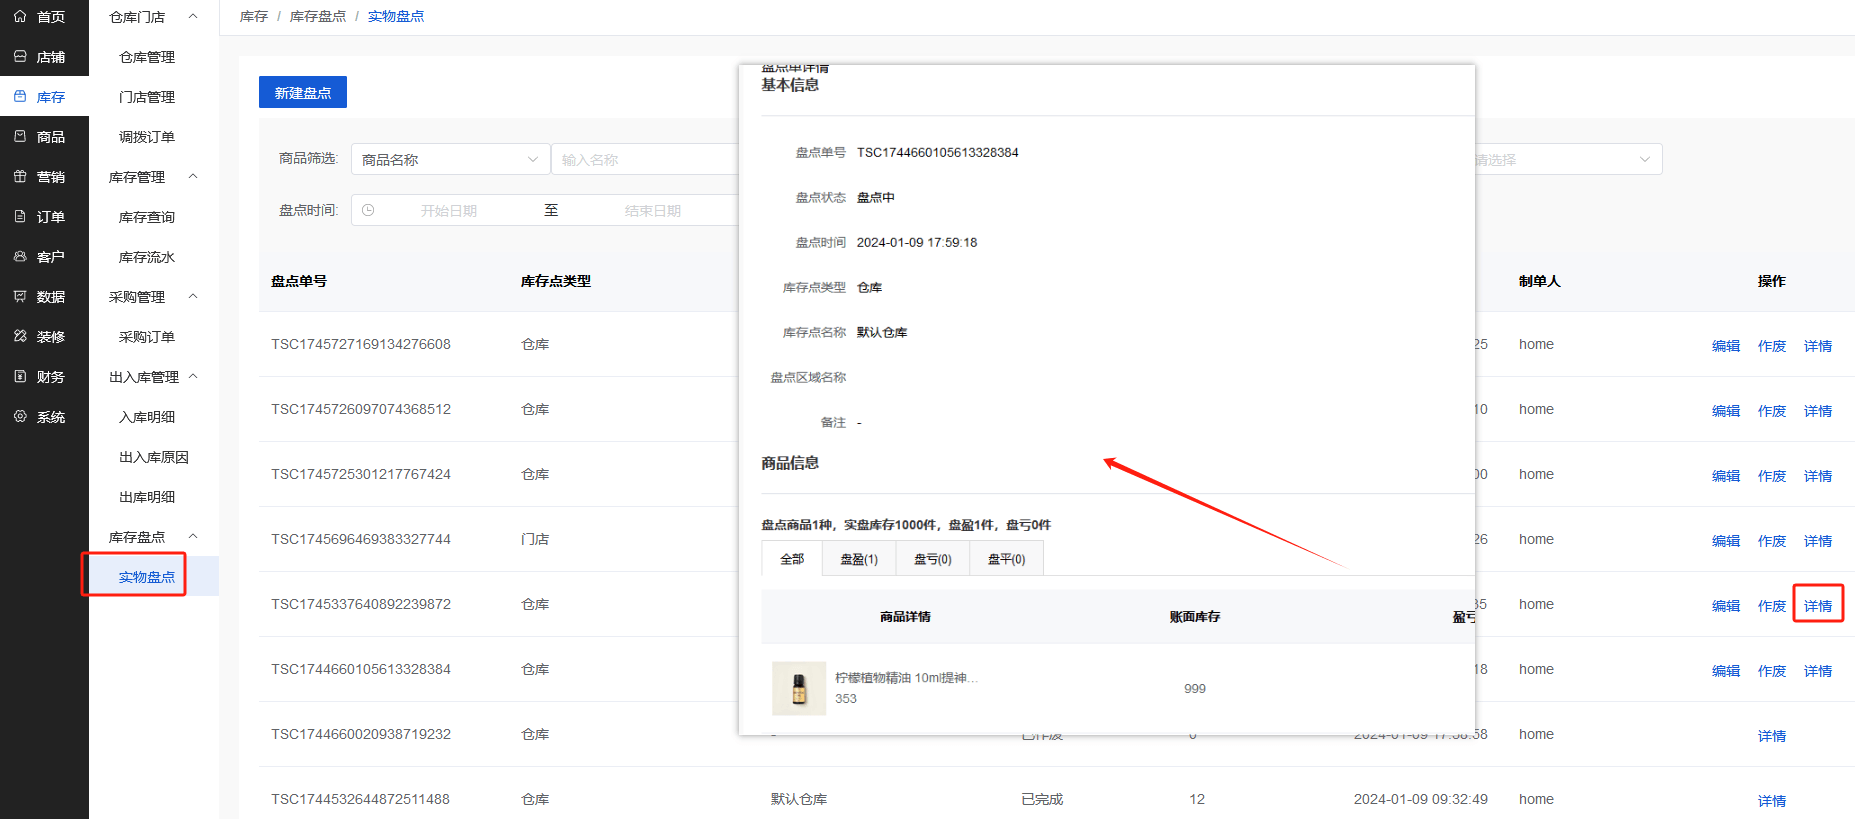
Task: Switch to the 全部 tab in details
Action: [x=792, y=559]
